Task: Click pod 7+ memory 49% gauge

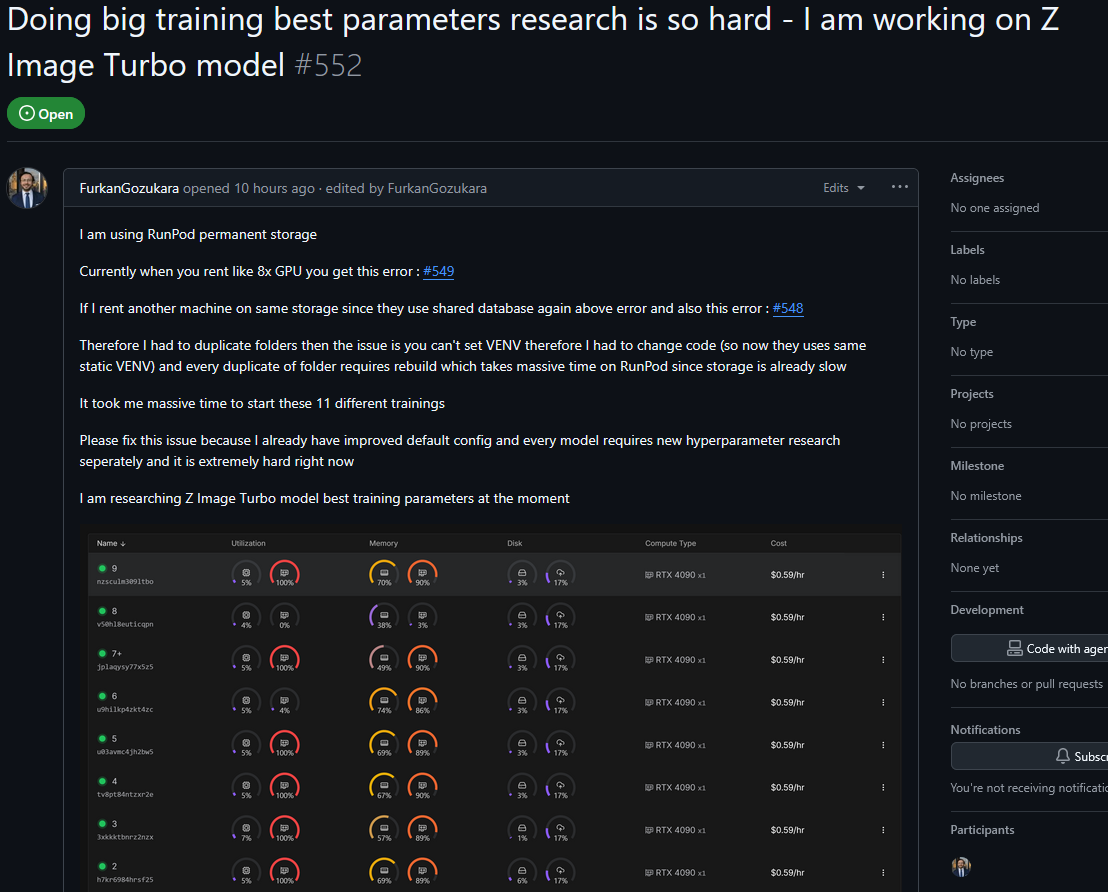Action: tap(384, 659)
